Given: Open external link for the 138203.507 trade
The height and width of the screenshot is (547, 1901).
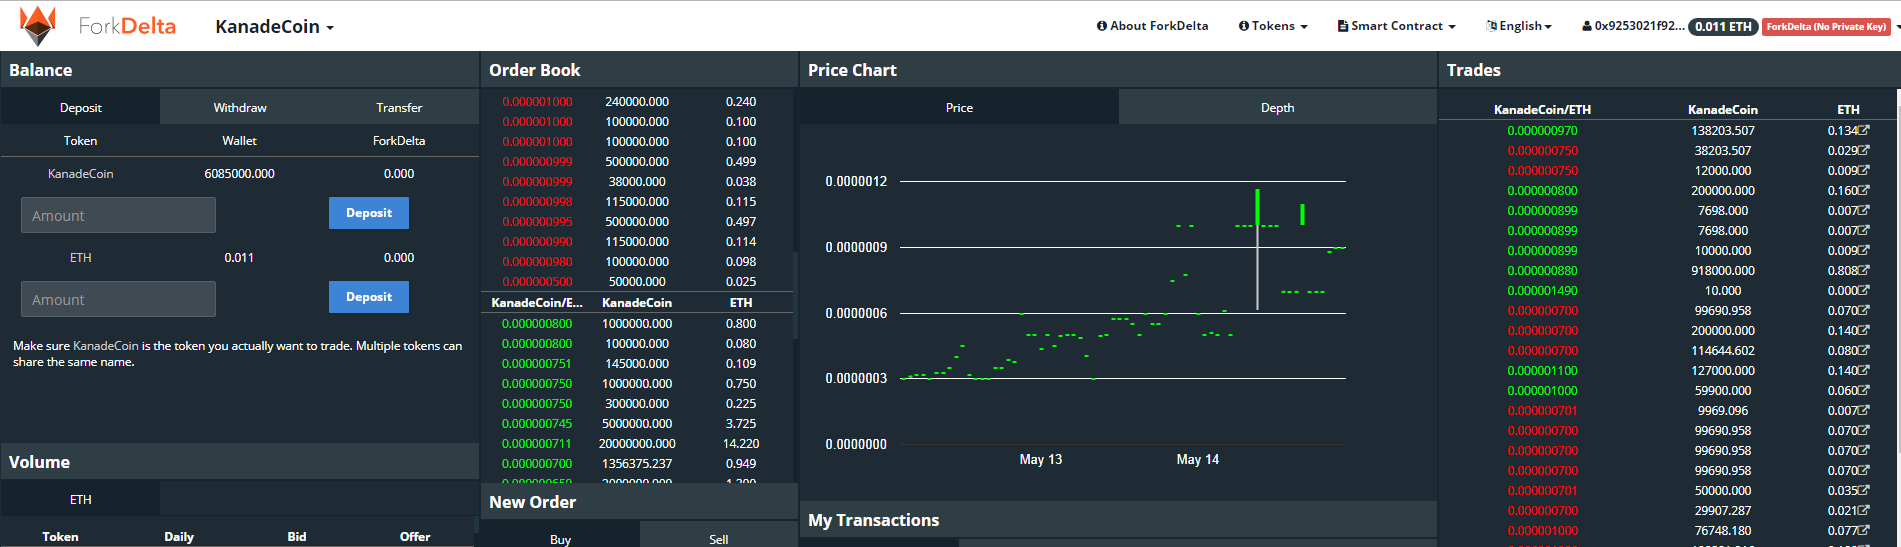Looking at the screenshot, I should click(x=1864, y=130).
